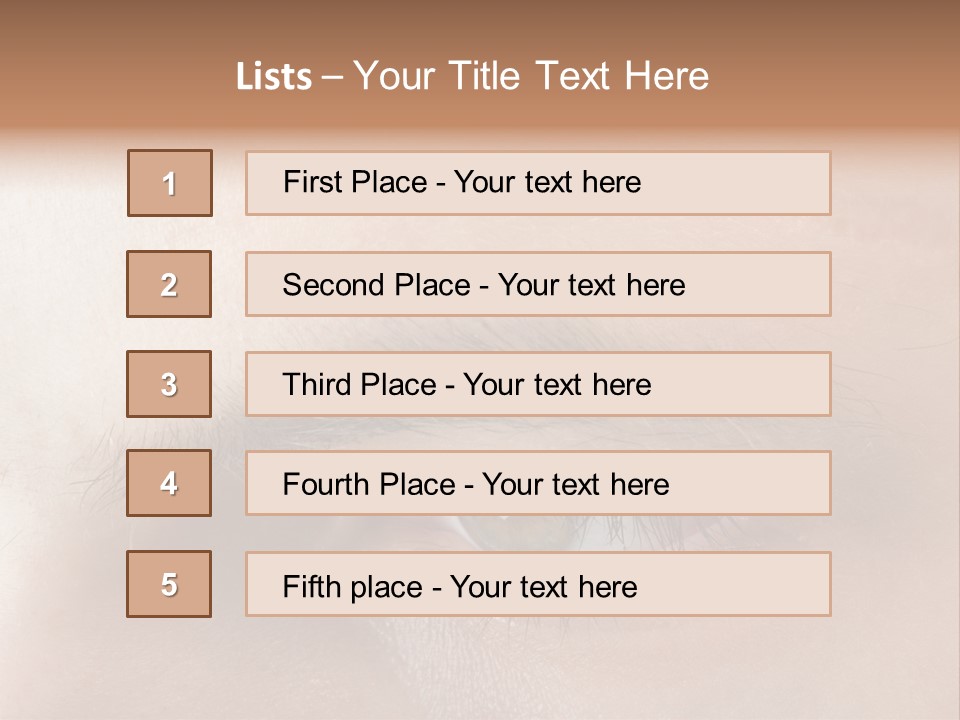960x720 pixels.
Task: Select the number 2 square
Action: click(169, 284)
